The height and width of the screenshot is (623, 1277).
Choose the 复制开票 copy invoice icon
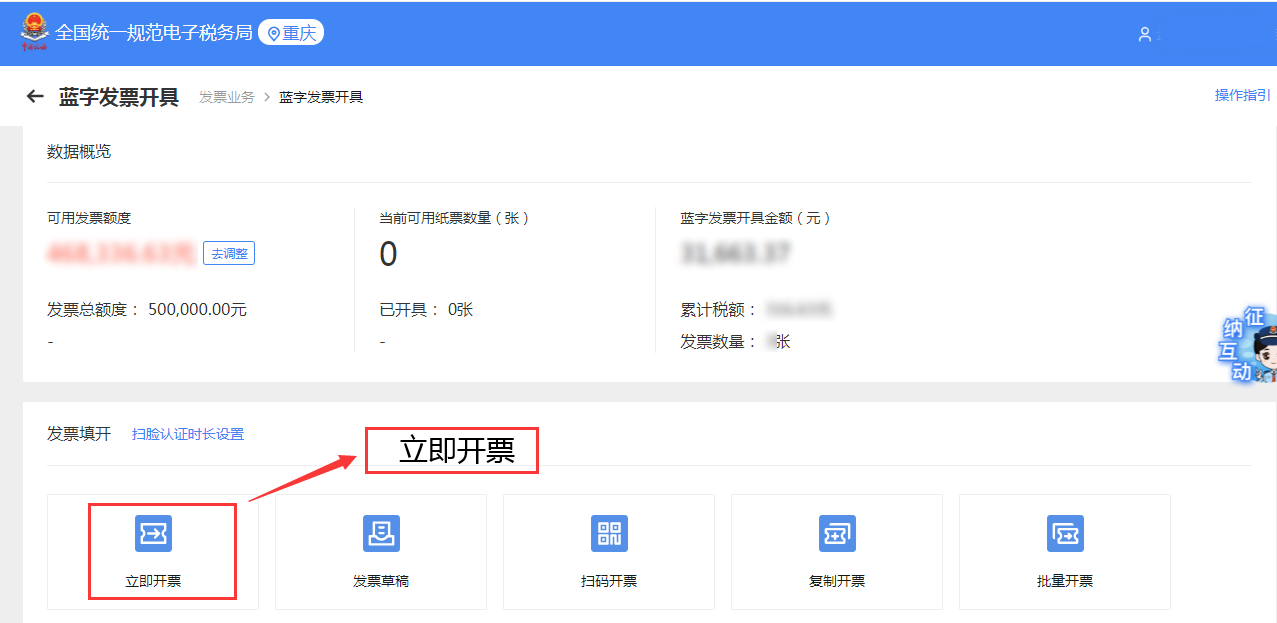click(837, 534)
